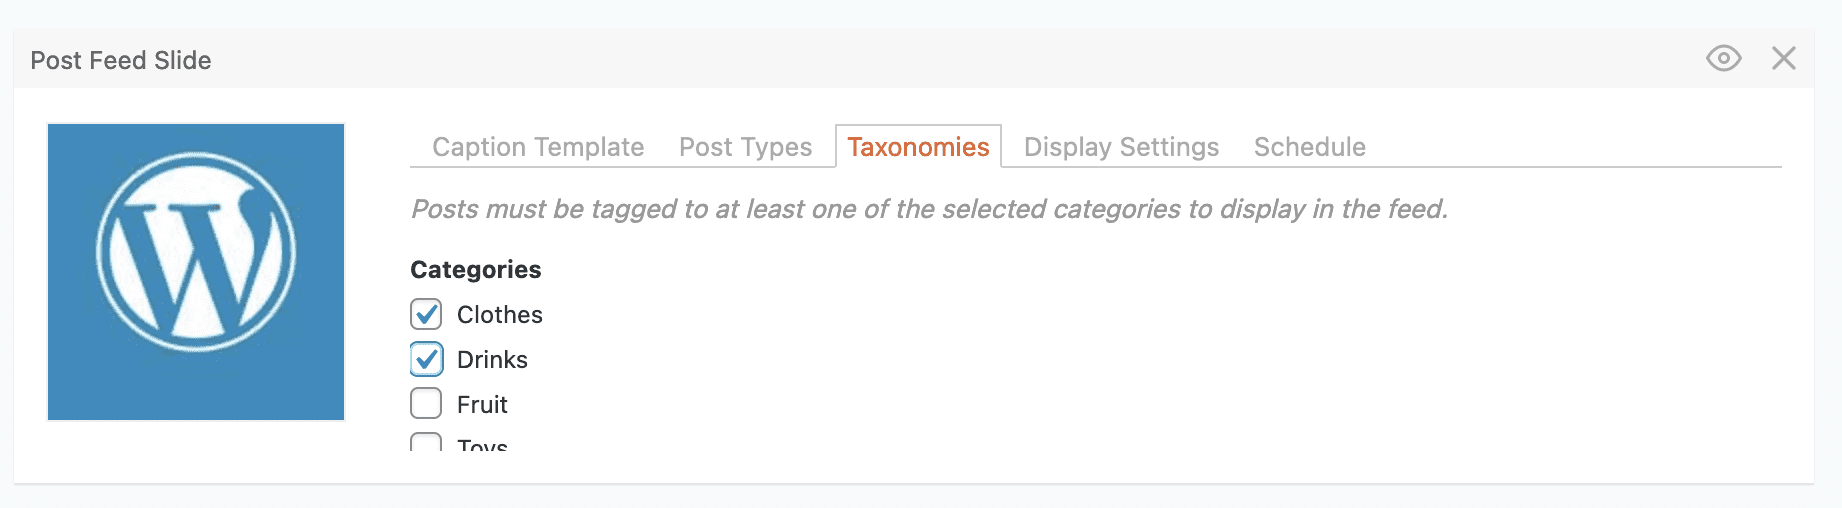The height and width of the screenshot is (508, 1842).
Task: Open the Schedule tab
Action: (1309, 147)
